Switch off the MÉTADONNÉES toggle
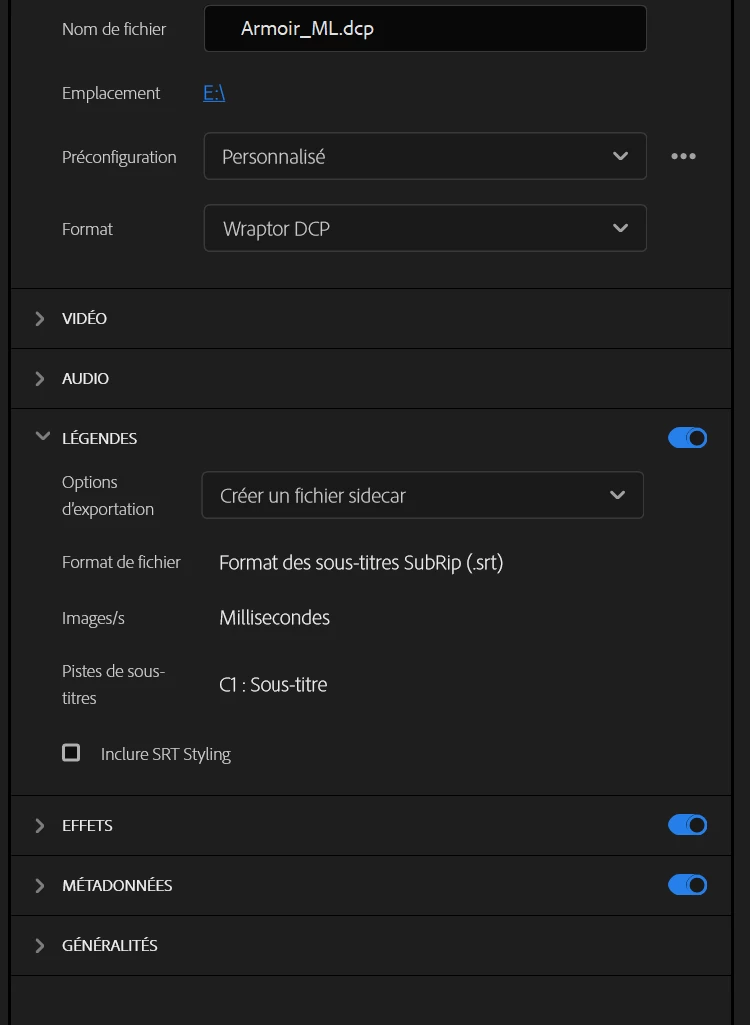Image resolution: width=750 pixels, height=1025 pixels. coord(687,885)
